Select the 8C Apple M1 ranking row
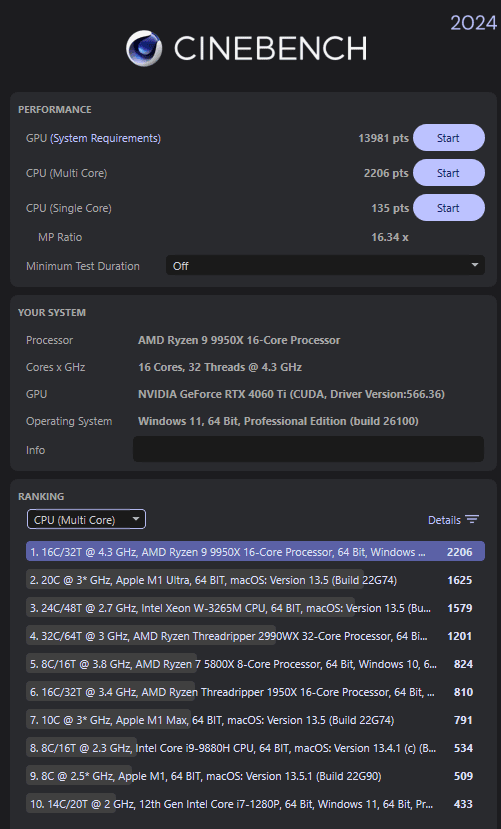The image size is (501, 829). 255,776
